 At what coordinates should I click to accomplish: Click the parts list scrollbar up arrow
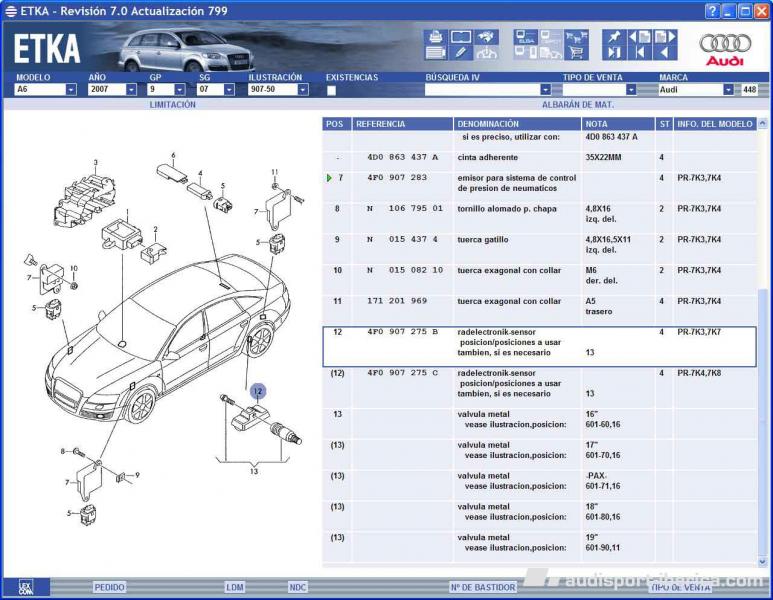click(762, 123)
